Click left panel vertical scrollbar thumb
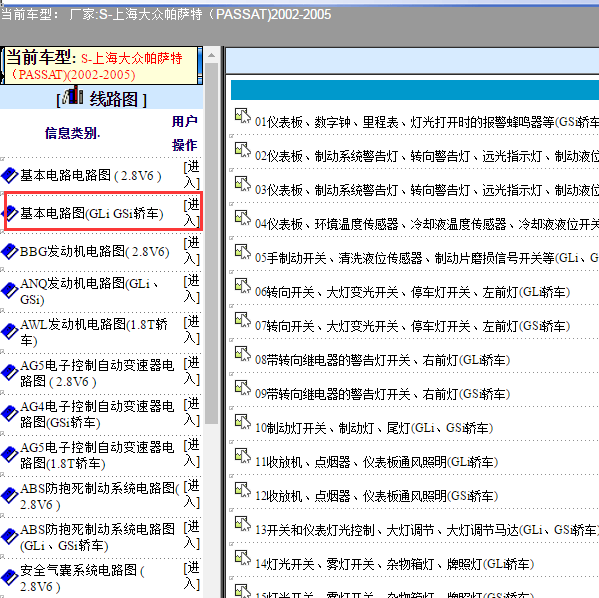 coord(211,243)
